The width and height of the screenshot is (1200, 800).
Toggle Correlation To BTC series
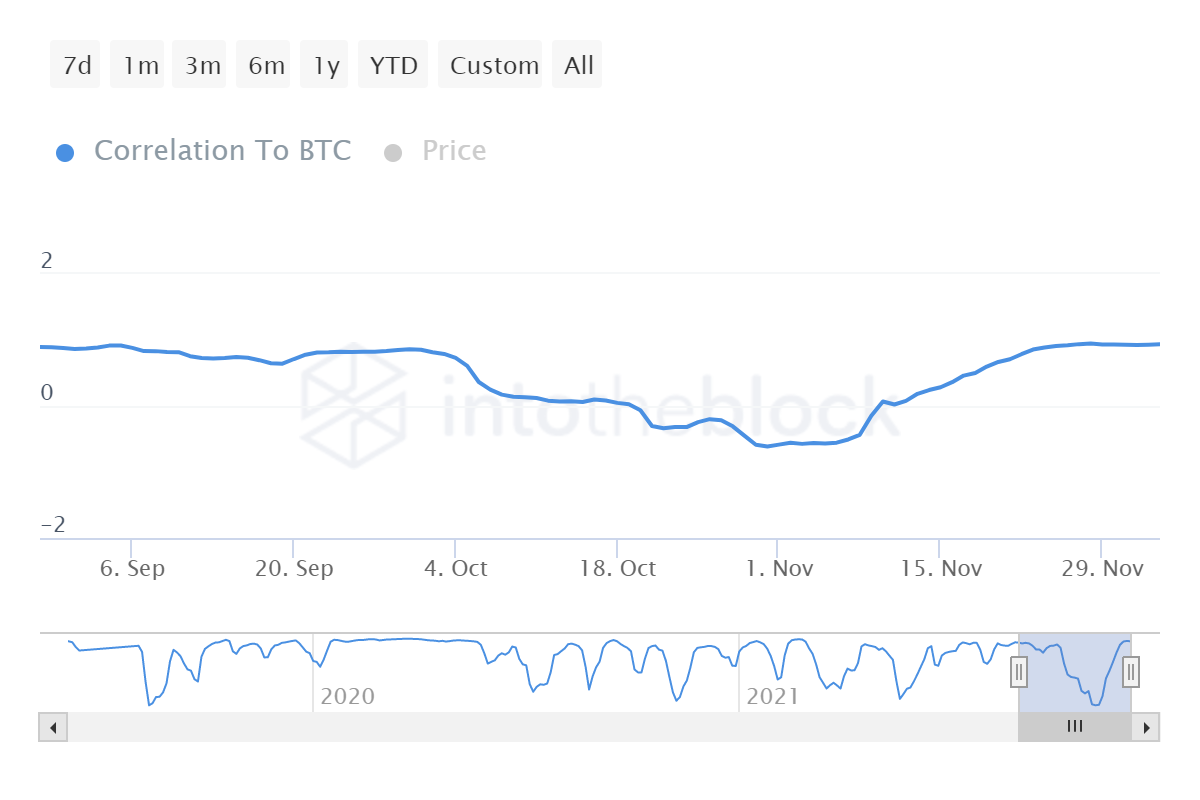(x=222, y=151)
